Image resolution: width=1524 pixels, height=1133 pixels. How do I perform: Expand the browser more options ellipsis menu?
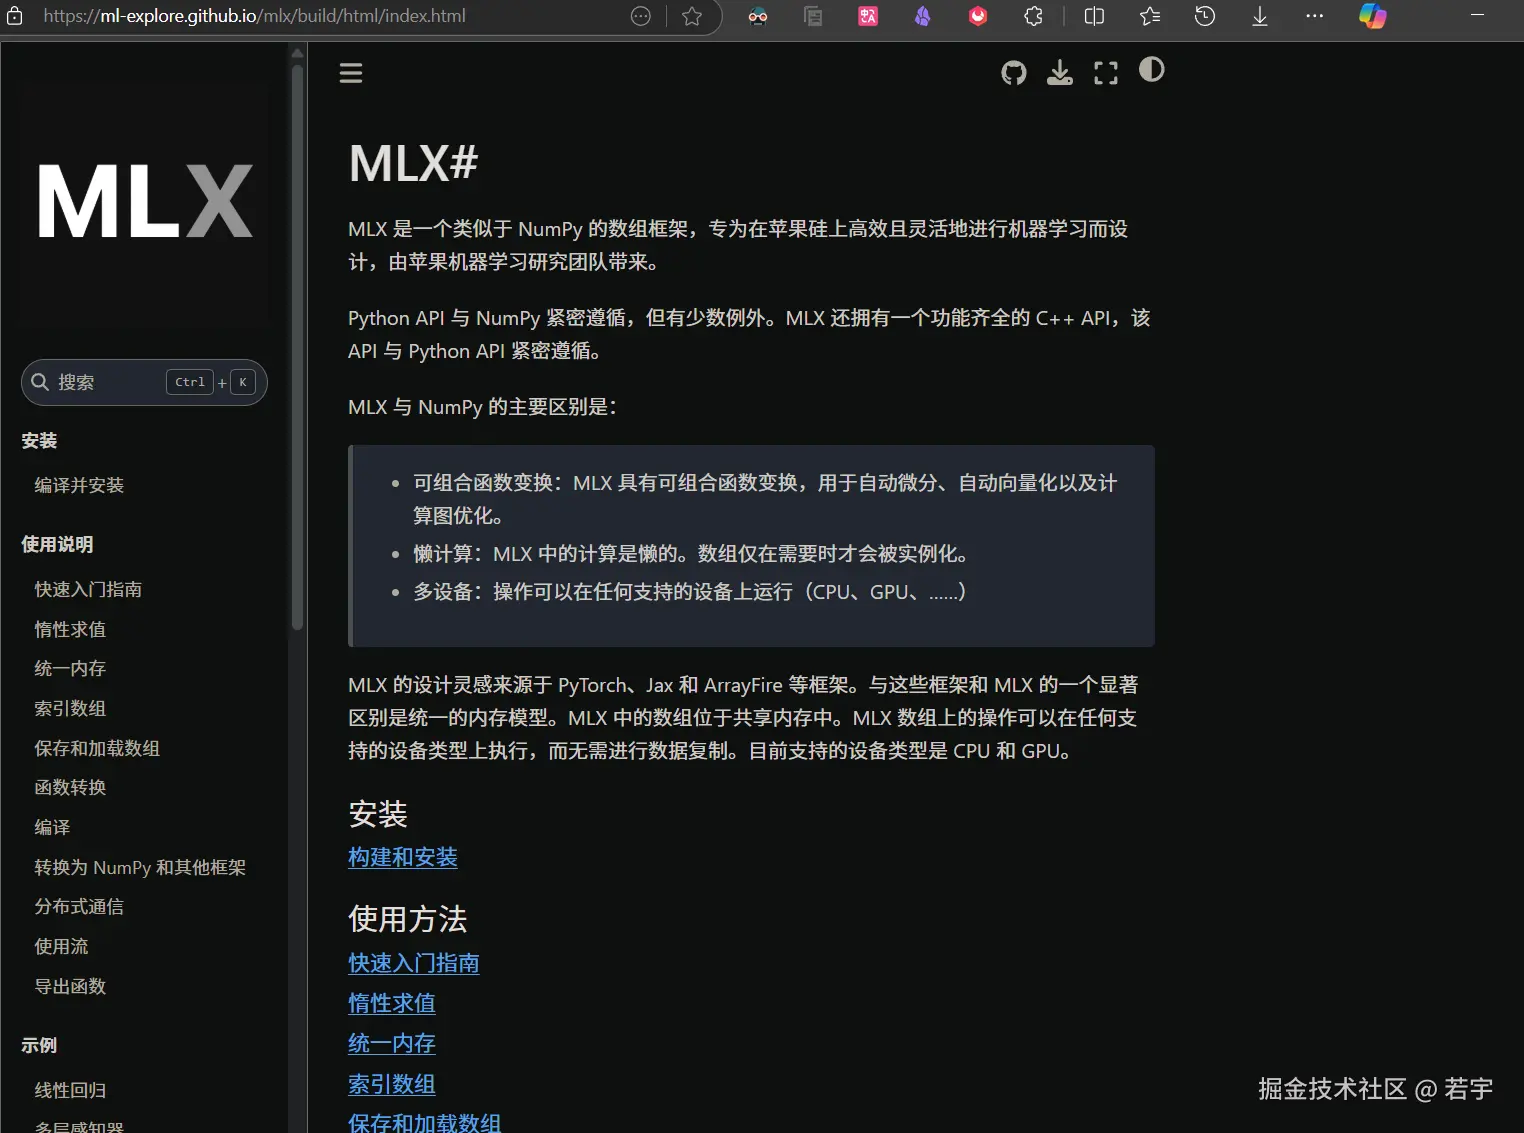1314,16
